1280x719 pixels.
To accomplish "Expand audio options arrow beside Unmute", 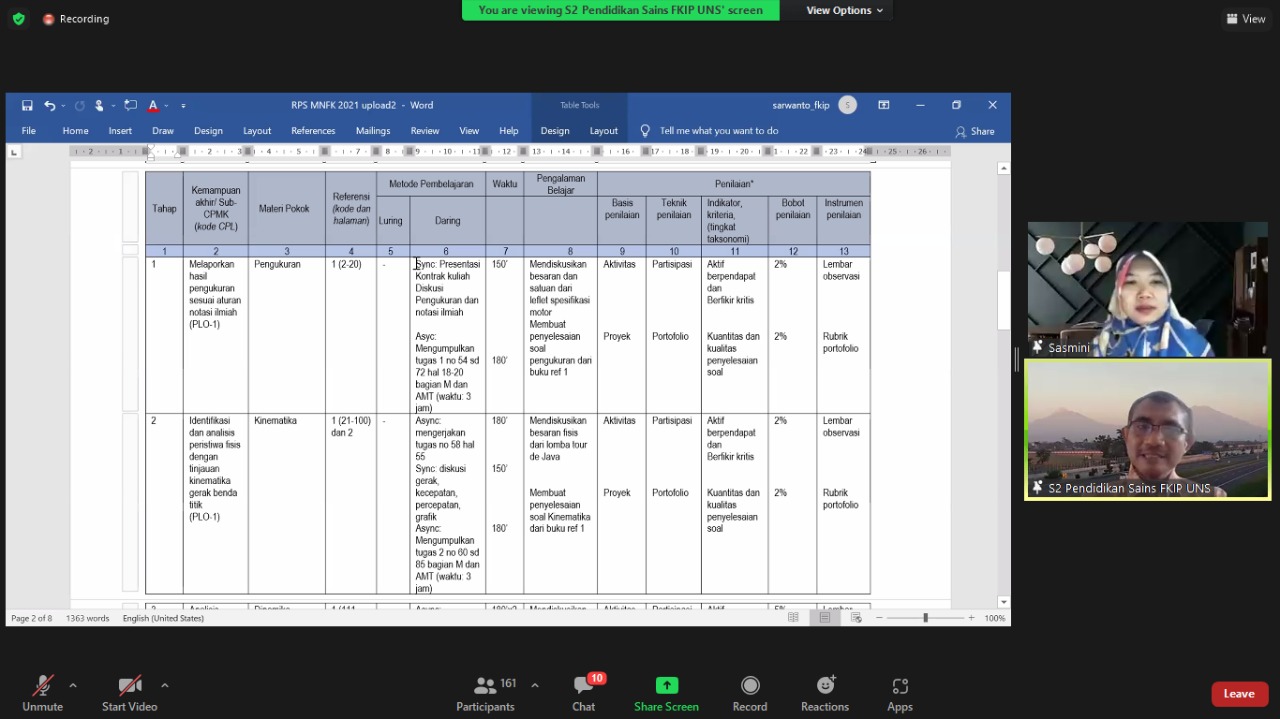I will 73,685.
